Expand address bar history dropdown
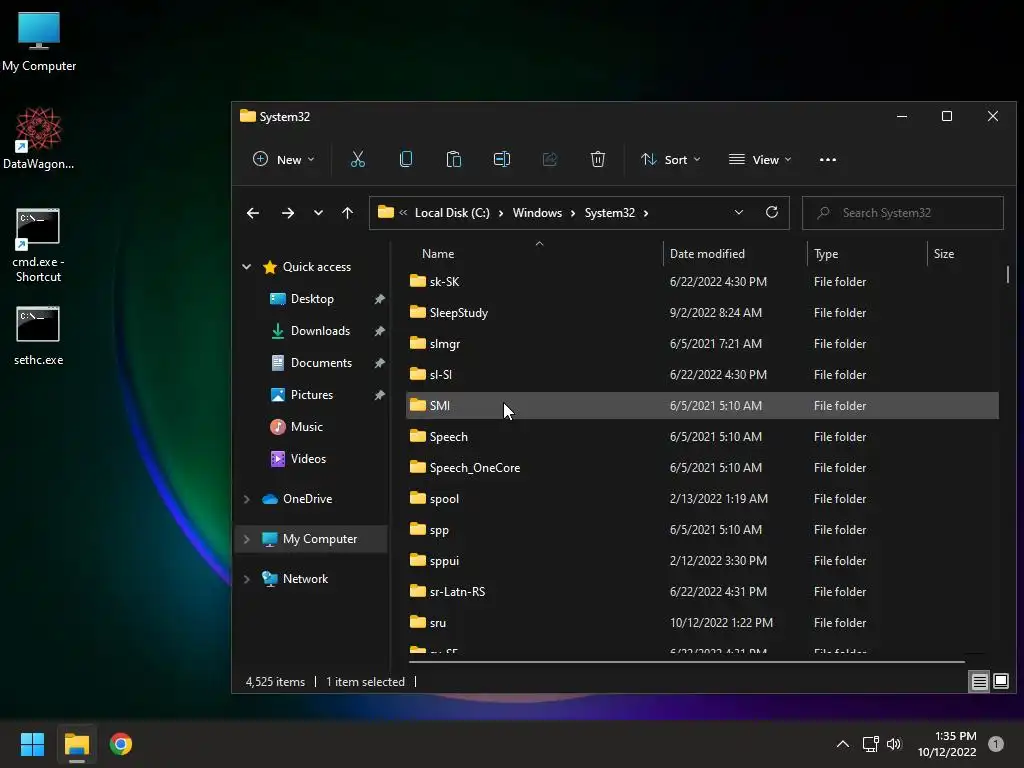 coord(739,213)
